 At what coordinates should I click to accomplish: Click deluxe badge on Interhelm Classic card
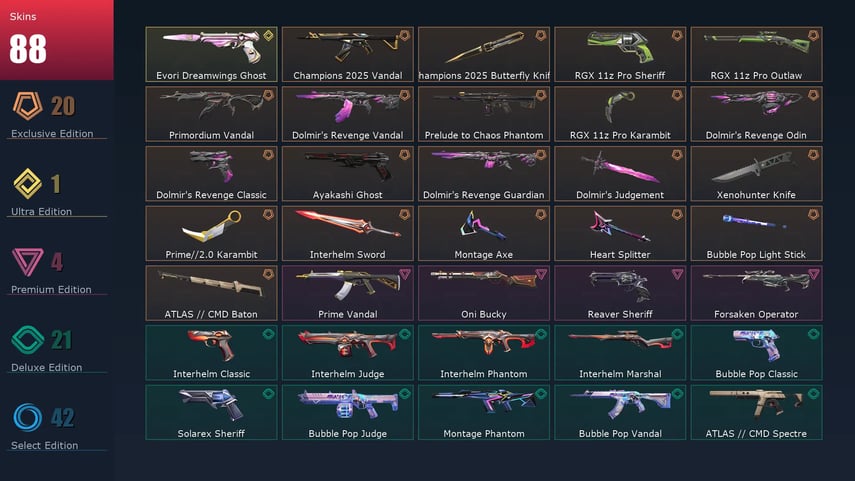[268, 334]
